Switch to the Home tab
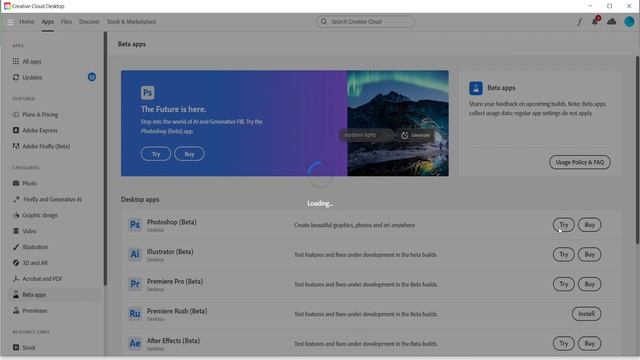The width and height of the screenshot is (640, 360). pos(27,22)
